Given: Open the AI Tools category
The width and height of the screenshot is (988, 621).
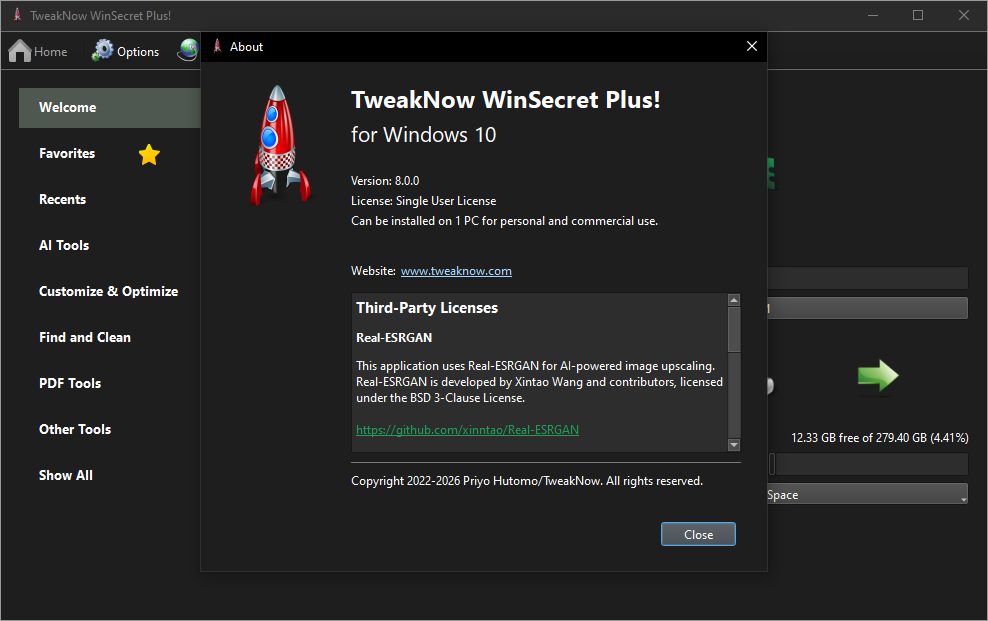Looking at the screenshot, I should tap(64, 246).
